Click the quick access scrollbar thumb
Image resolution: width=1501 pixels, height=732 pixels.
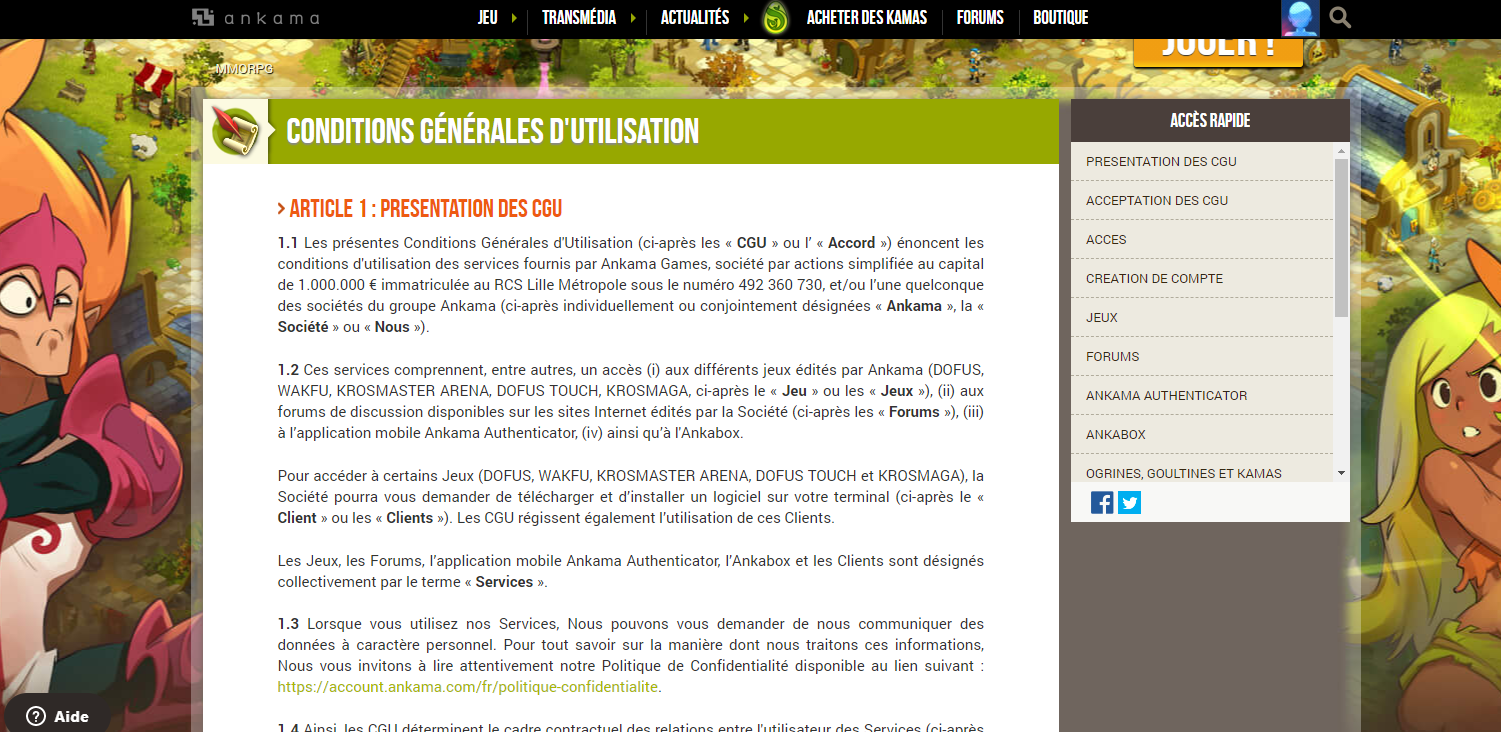(x=1342, y=237)
